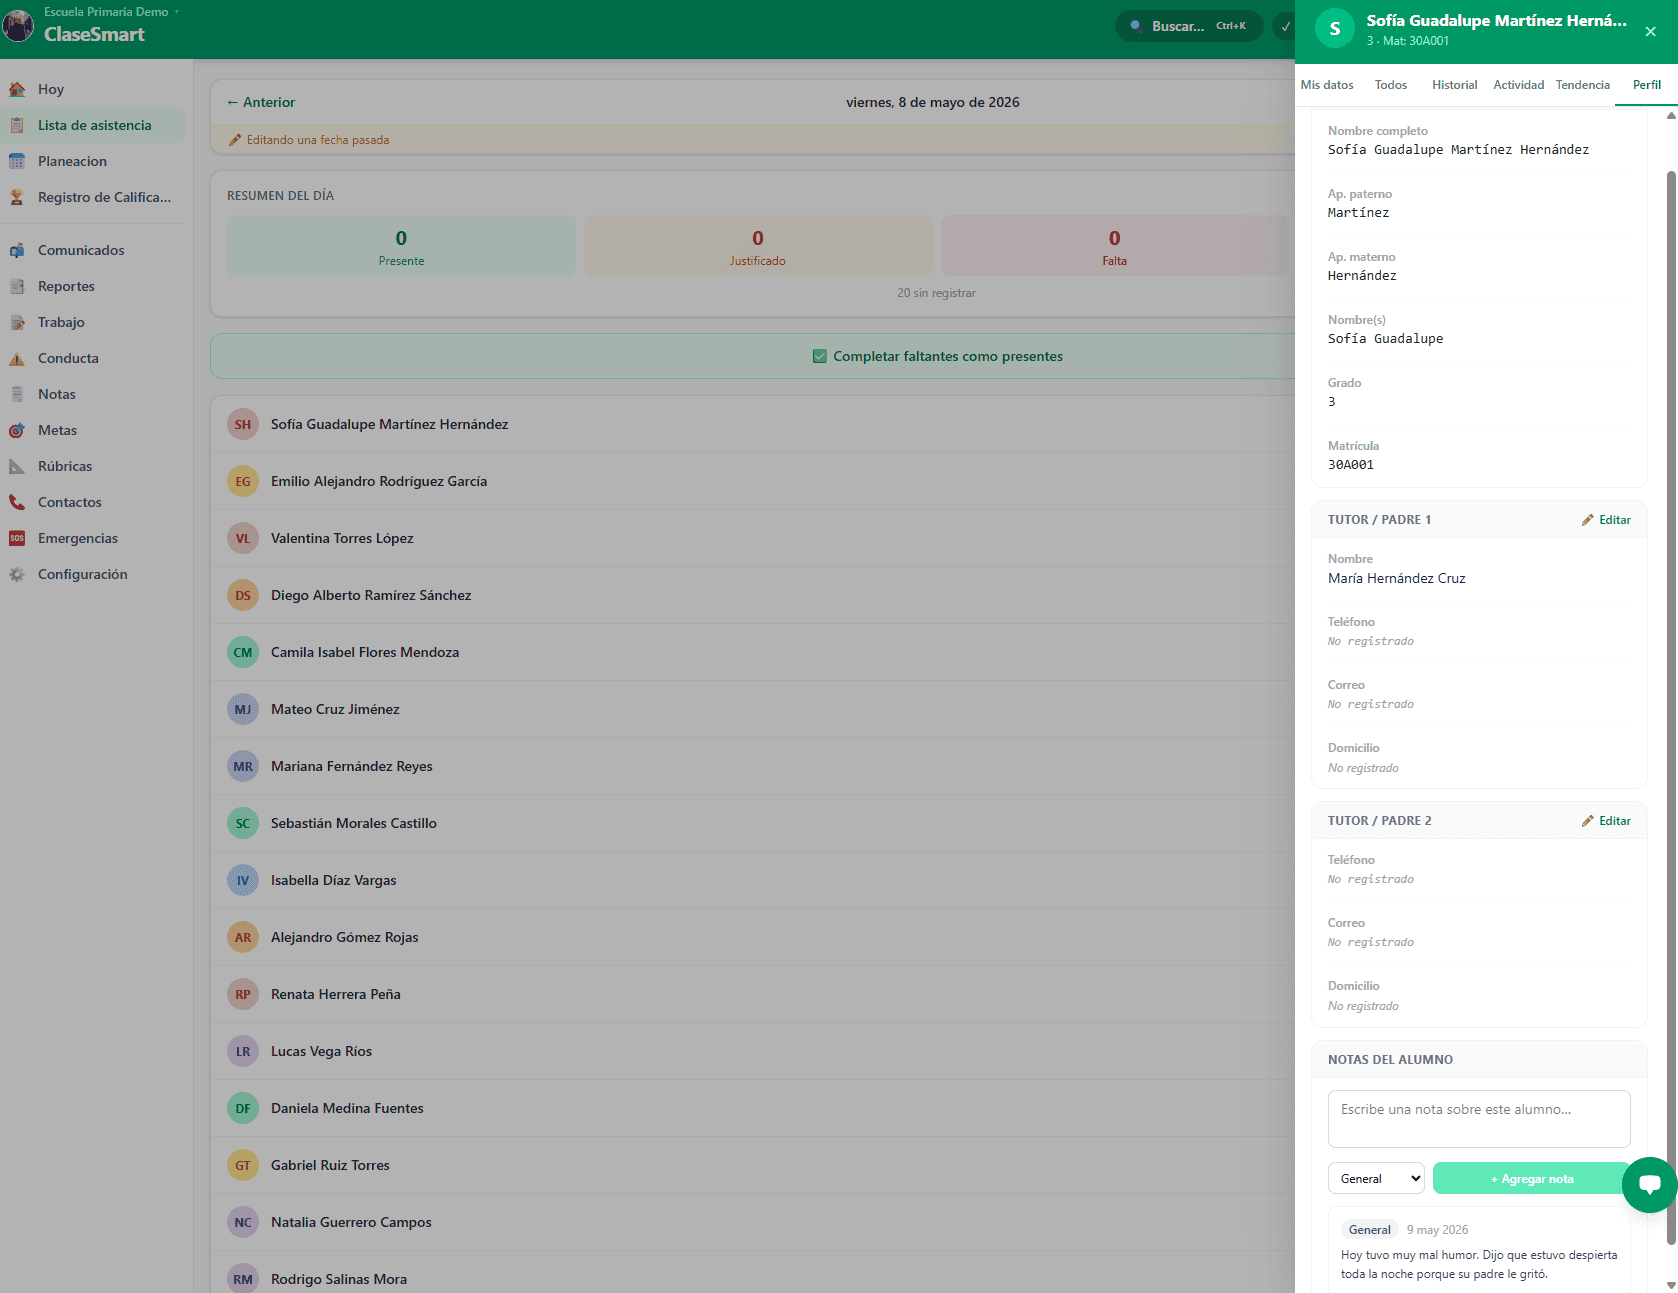Click the Conducta warning triangle icon
This screenshot has height=1293, width=1678.
coord(17,358)
